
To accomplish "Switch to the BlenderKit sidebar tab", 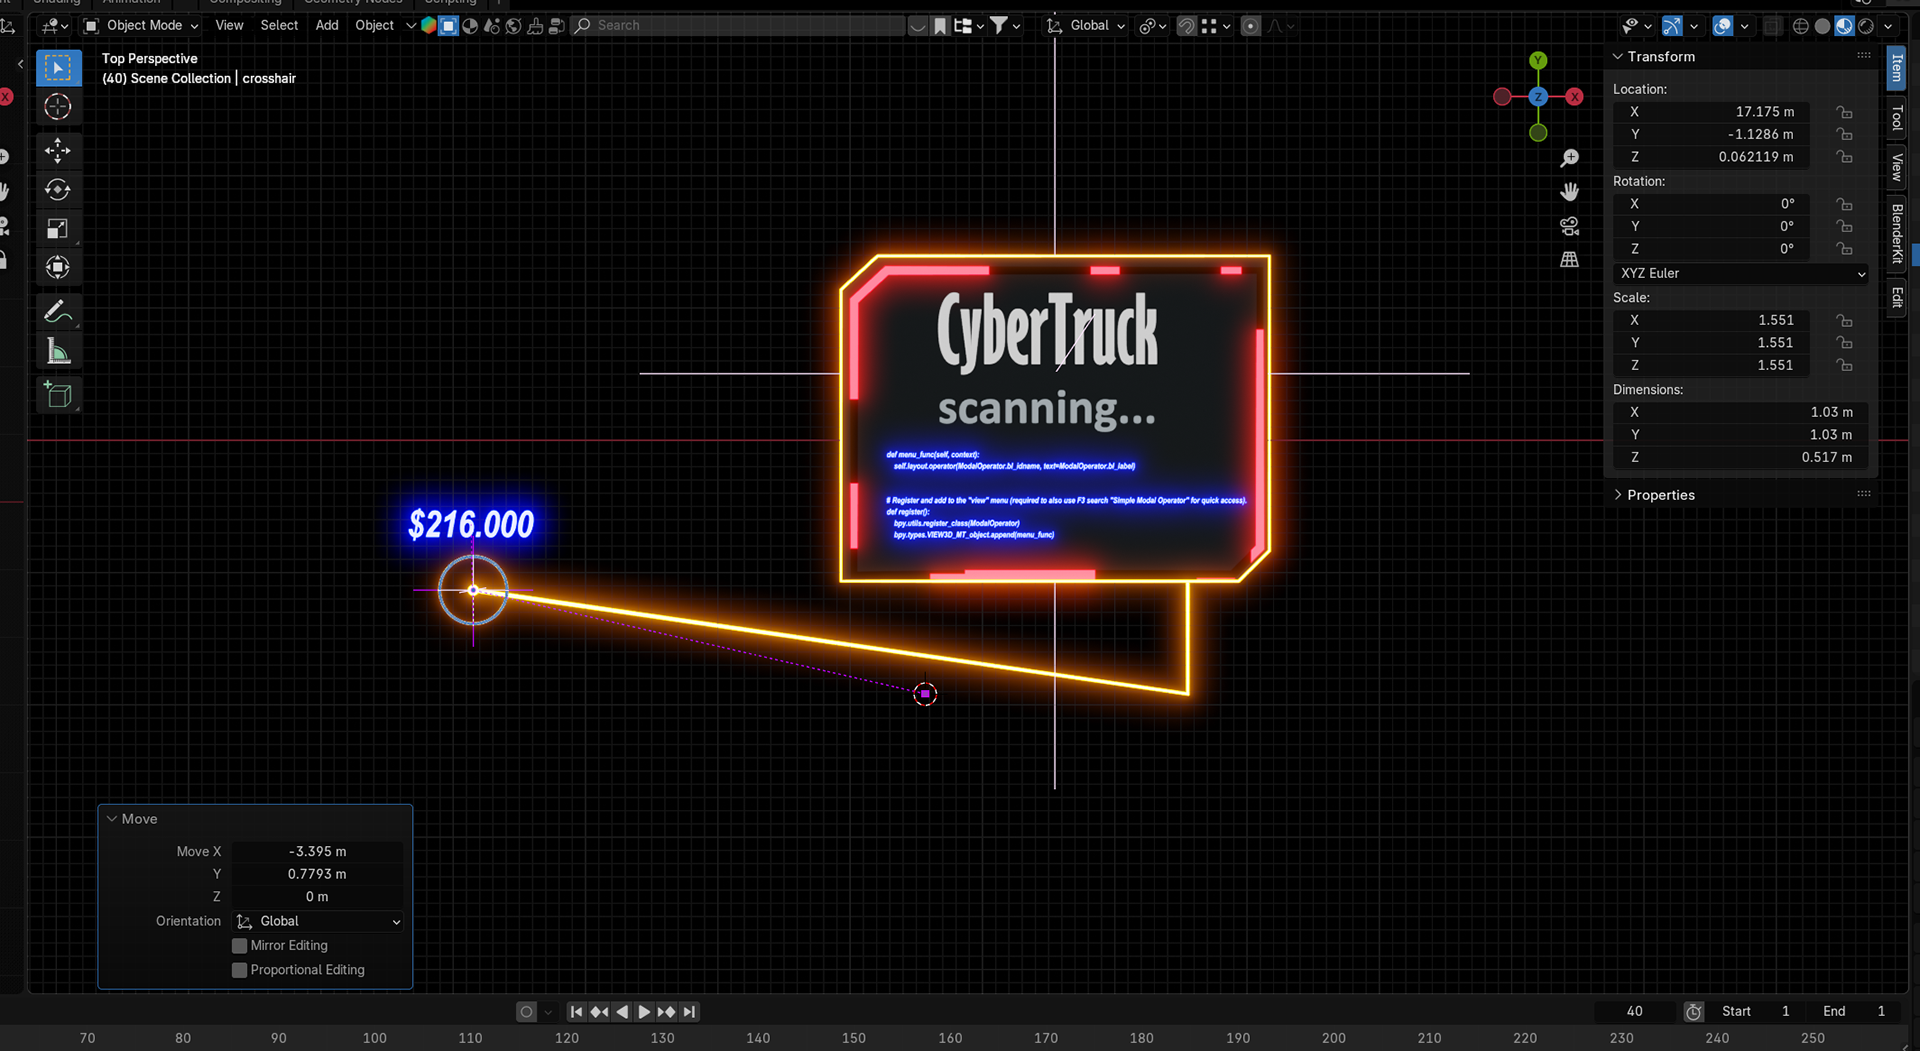I will tap(1896, 233).
